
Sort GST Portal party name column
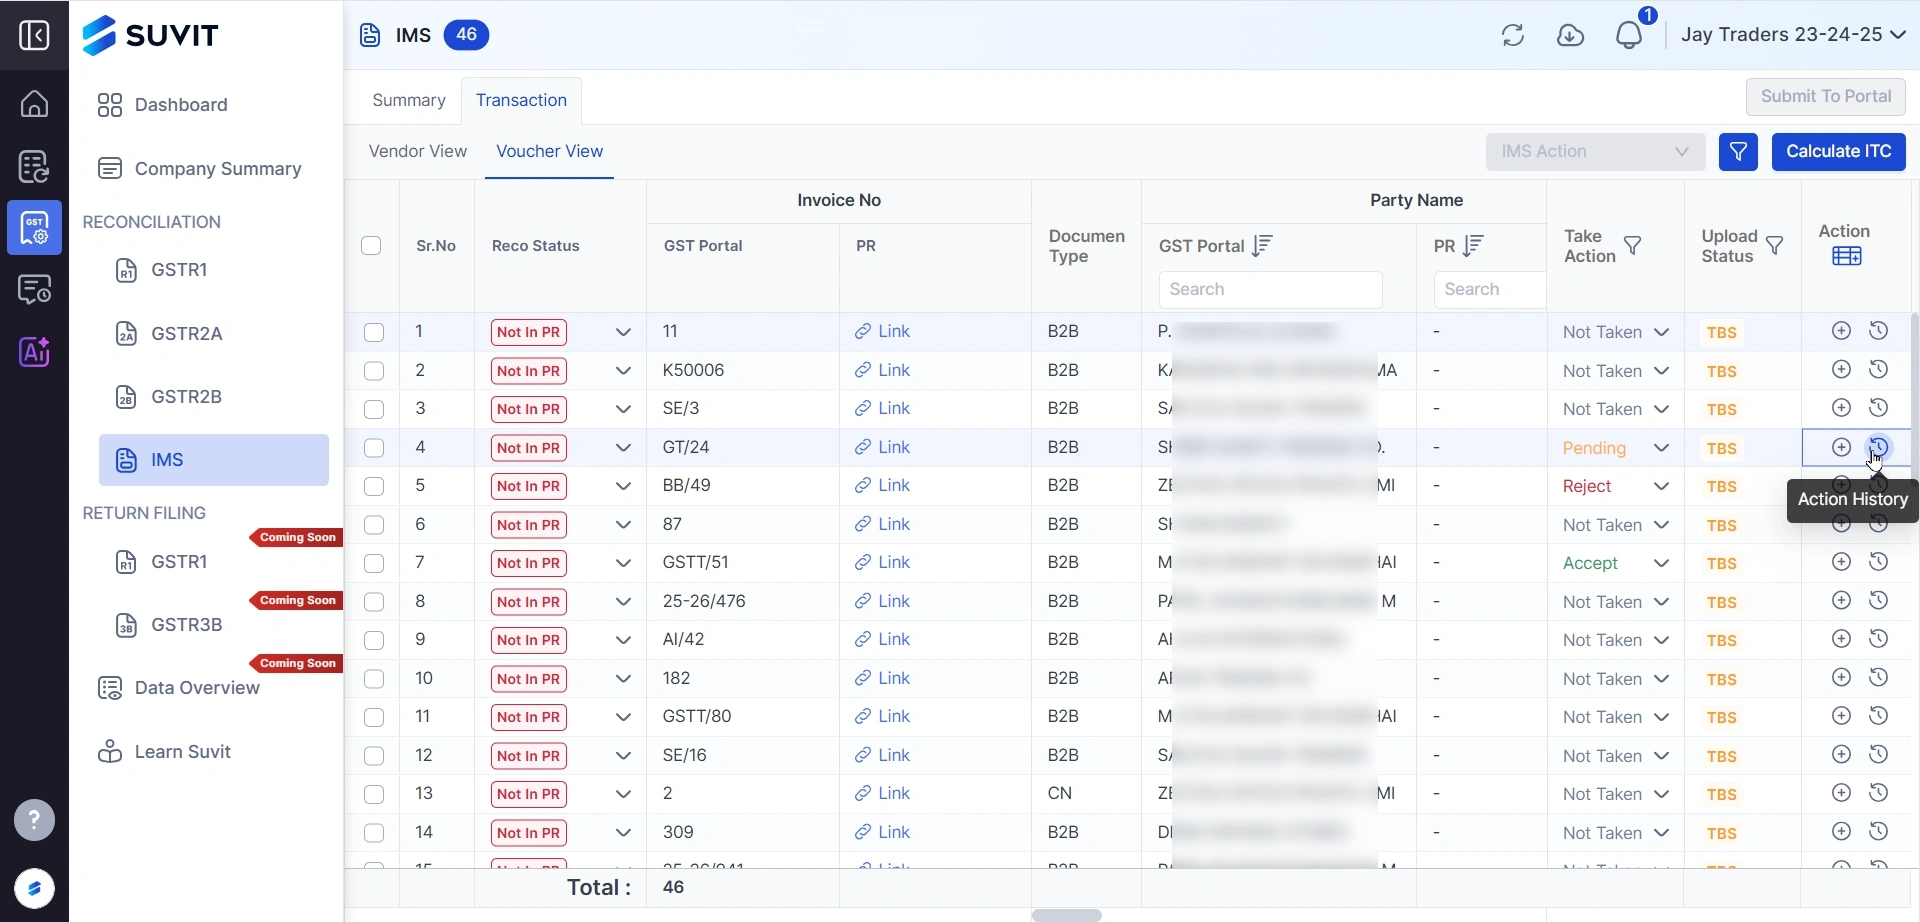(x=1262, y=246)
